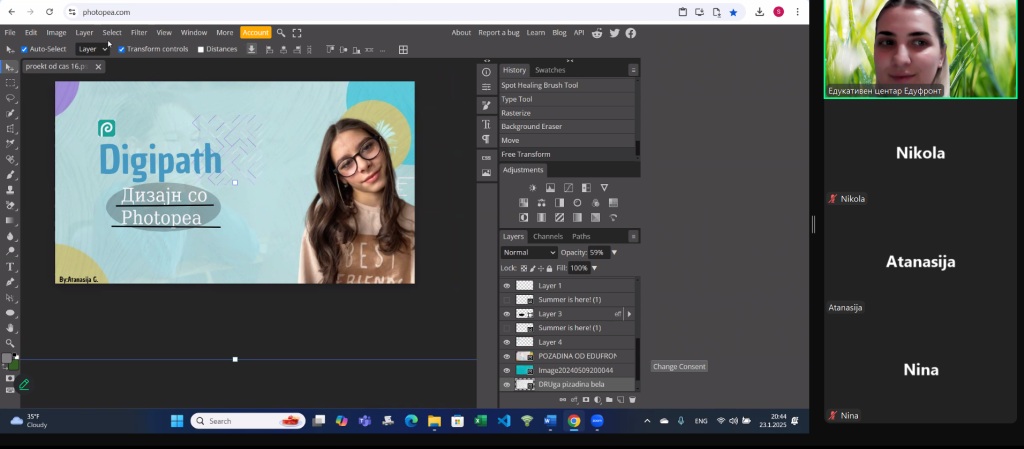Viewport: 1024px width, 449px height.
Task: Select the Background Eraser history state
Action: [x=567, y=127]
